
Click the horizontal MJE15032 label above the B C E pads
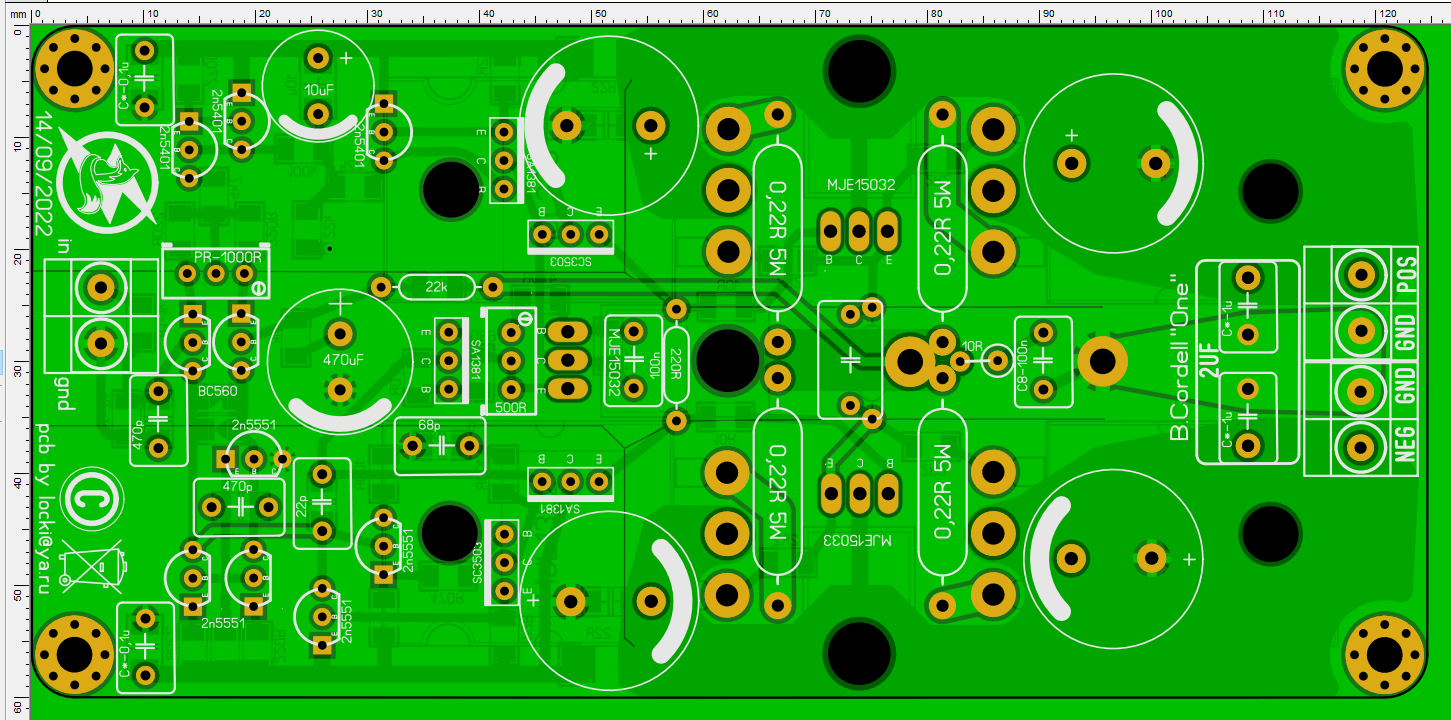[860, 186]
